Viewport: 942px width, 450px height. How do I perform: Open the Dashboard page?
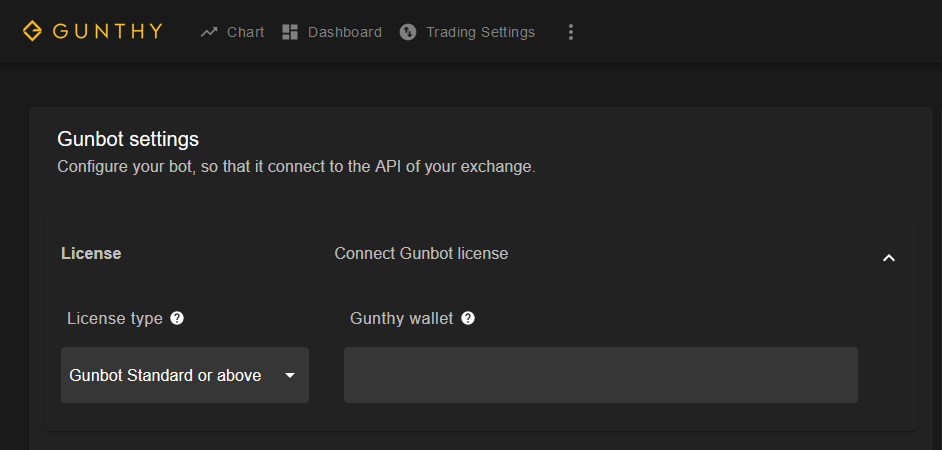click(332, 32)
